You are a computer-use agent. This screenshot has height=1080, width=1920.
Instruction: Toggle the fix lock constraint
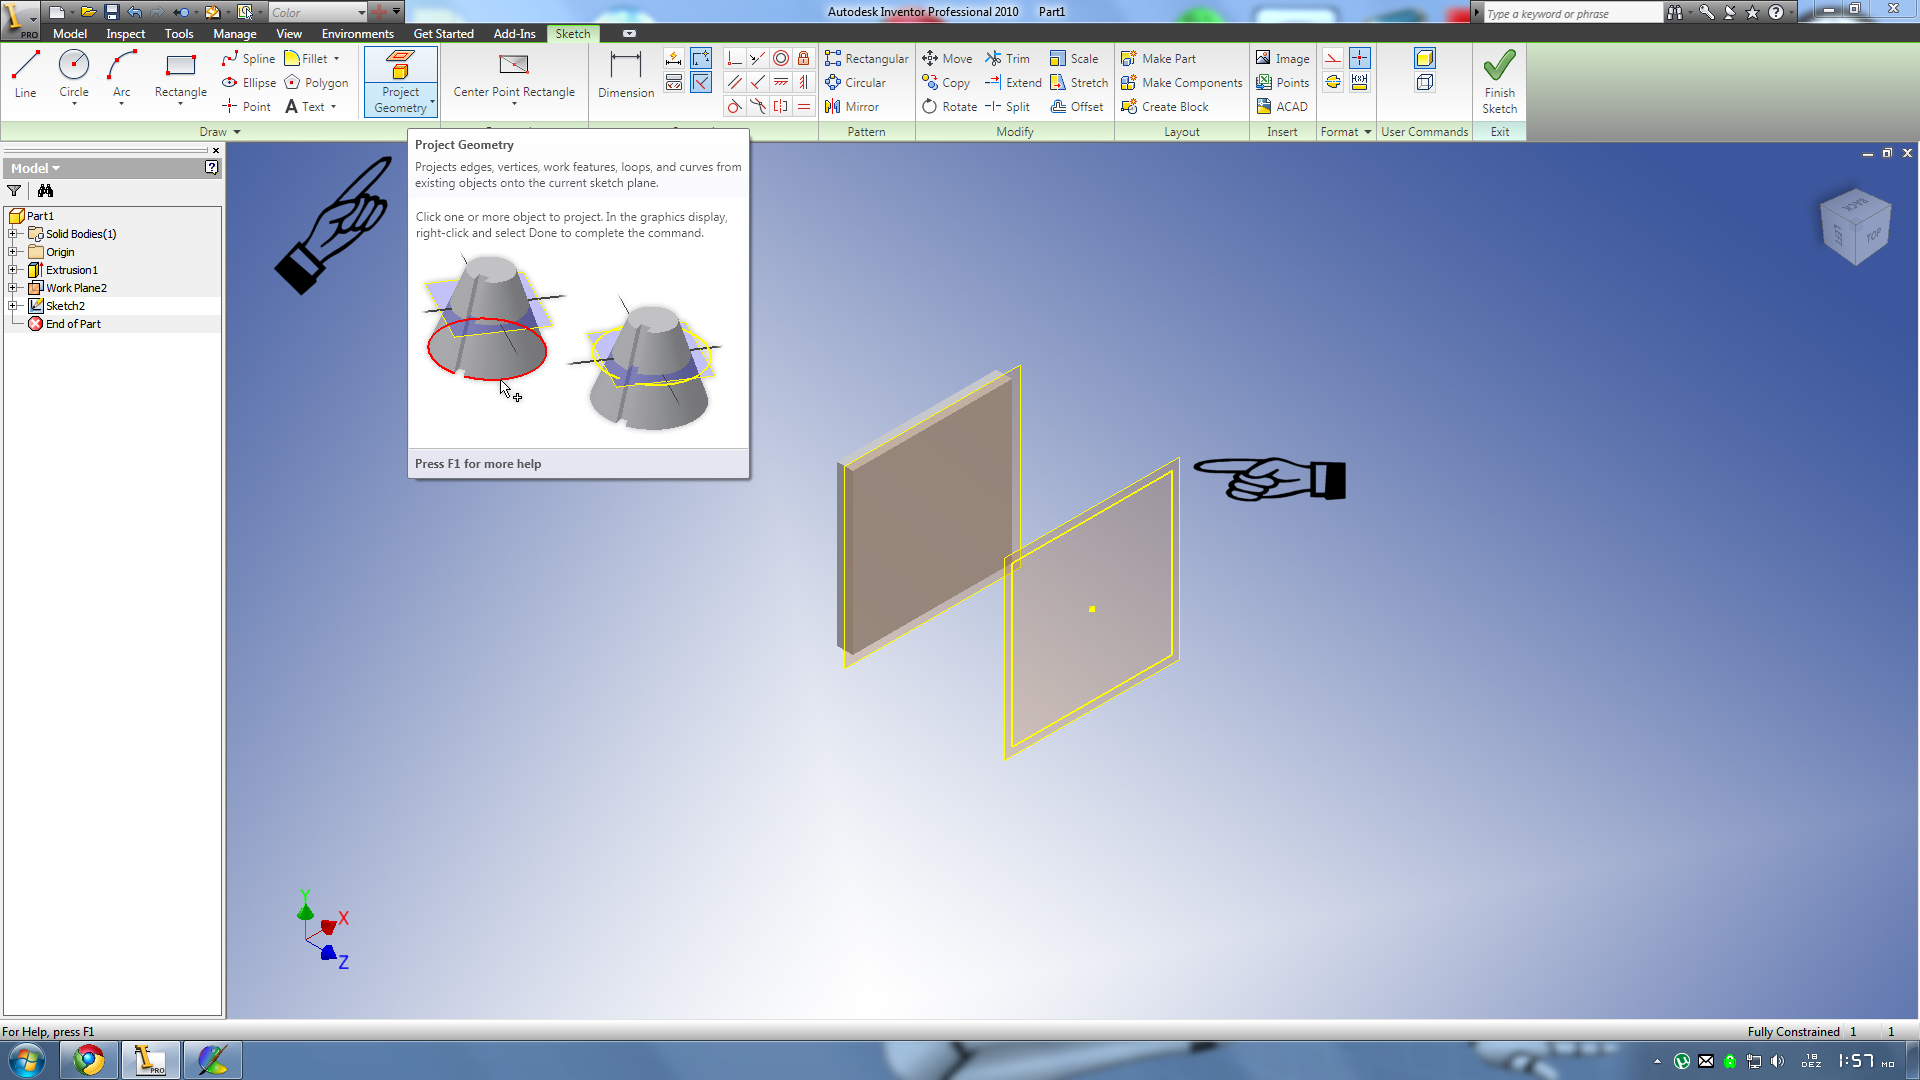[804, 58]
